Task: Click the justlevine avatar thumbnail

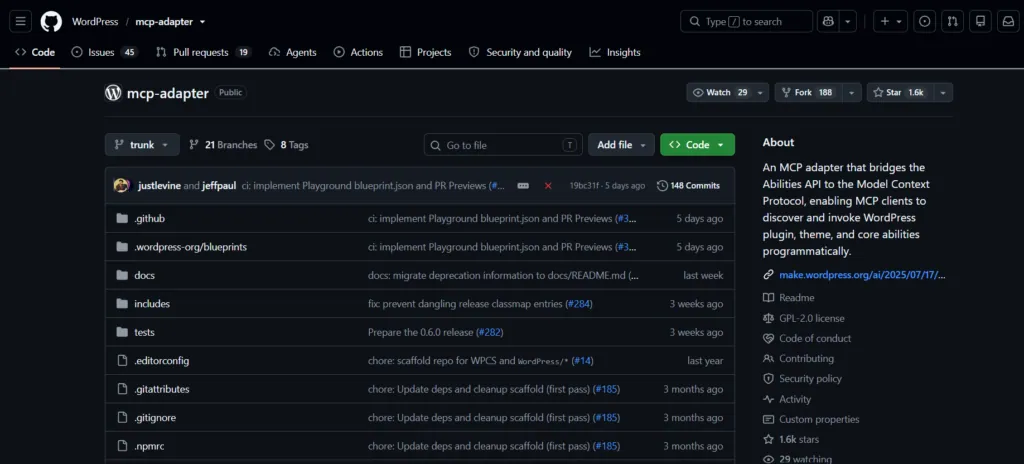Action: (121, 186)
